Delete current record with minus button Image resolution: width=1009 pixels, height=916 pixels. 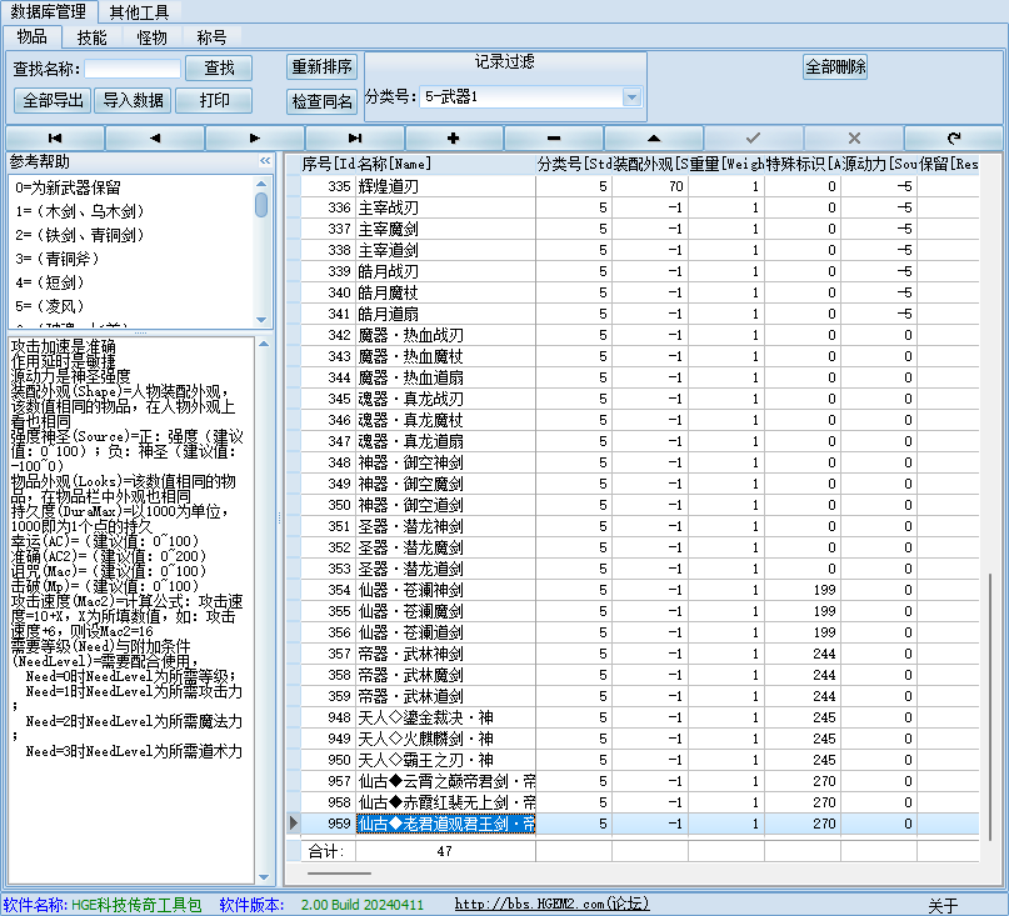(554, 138)
